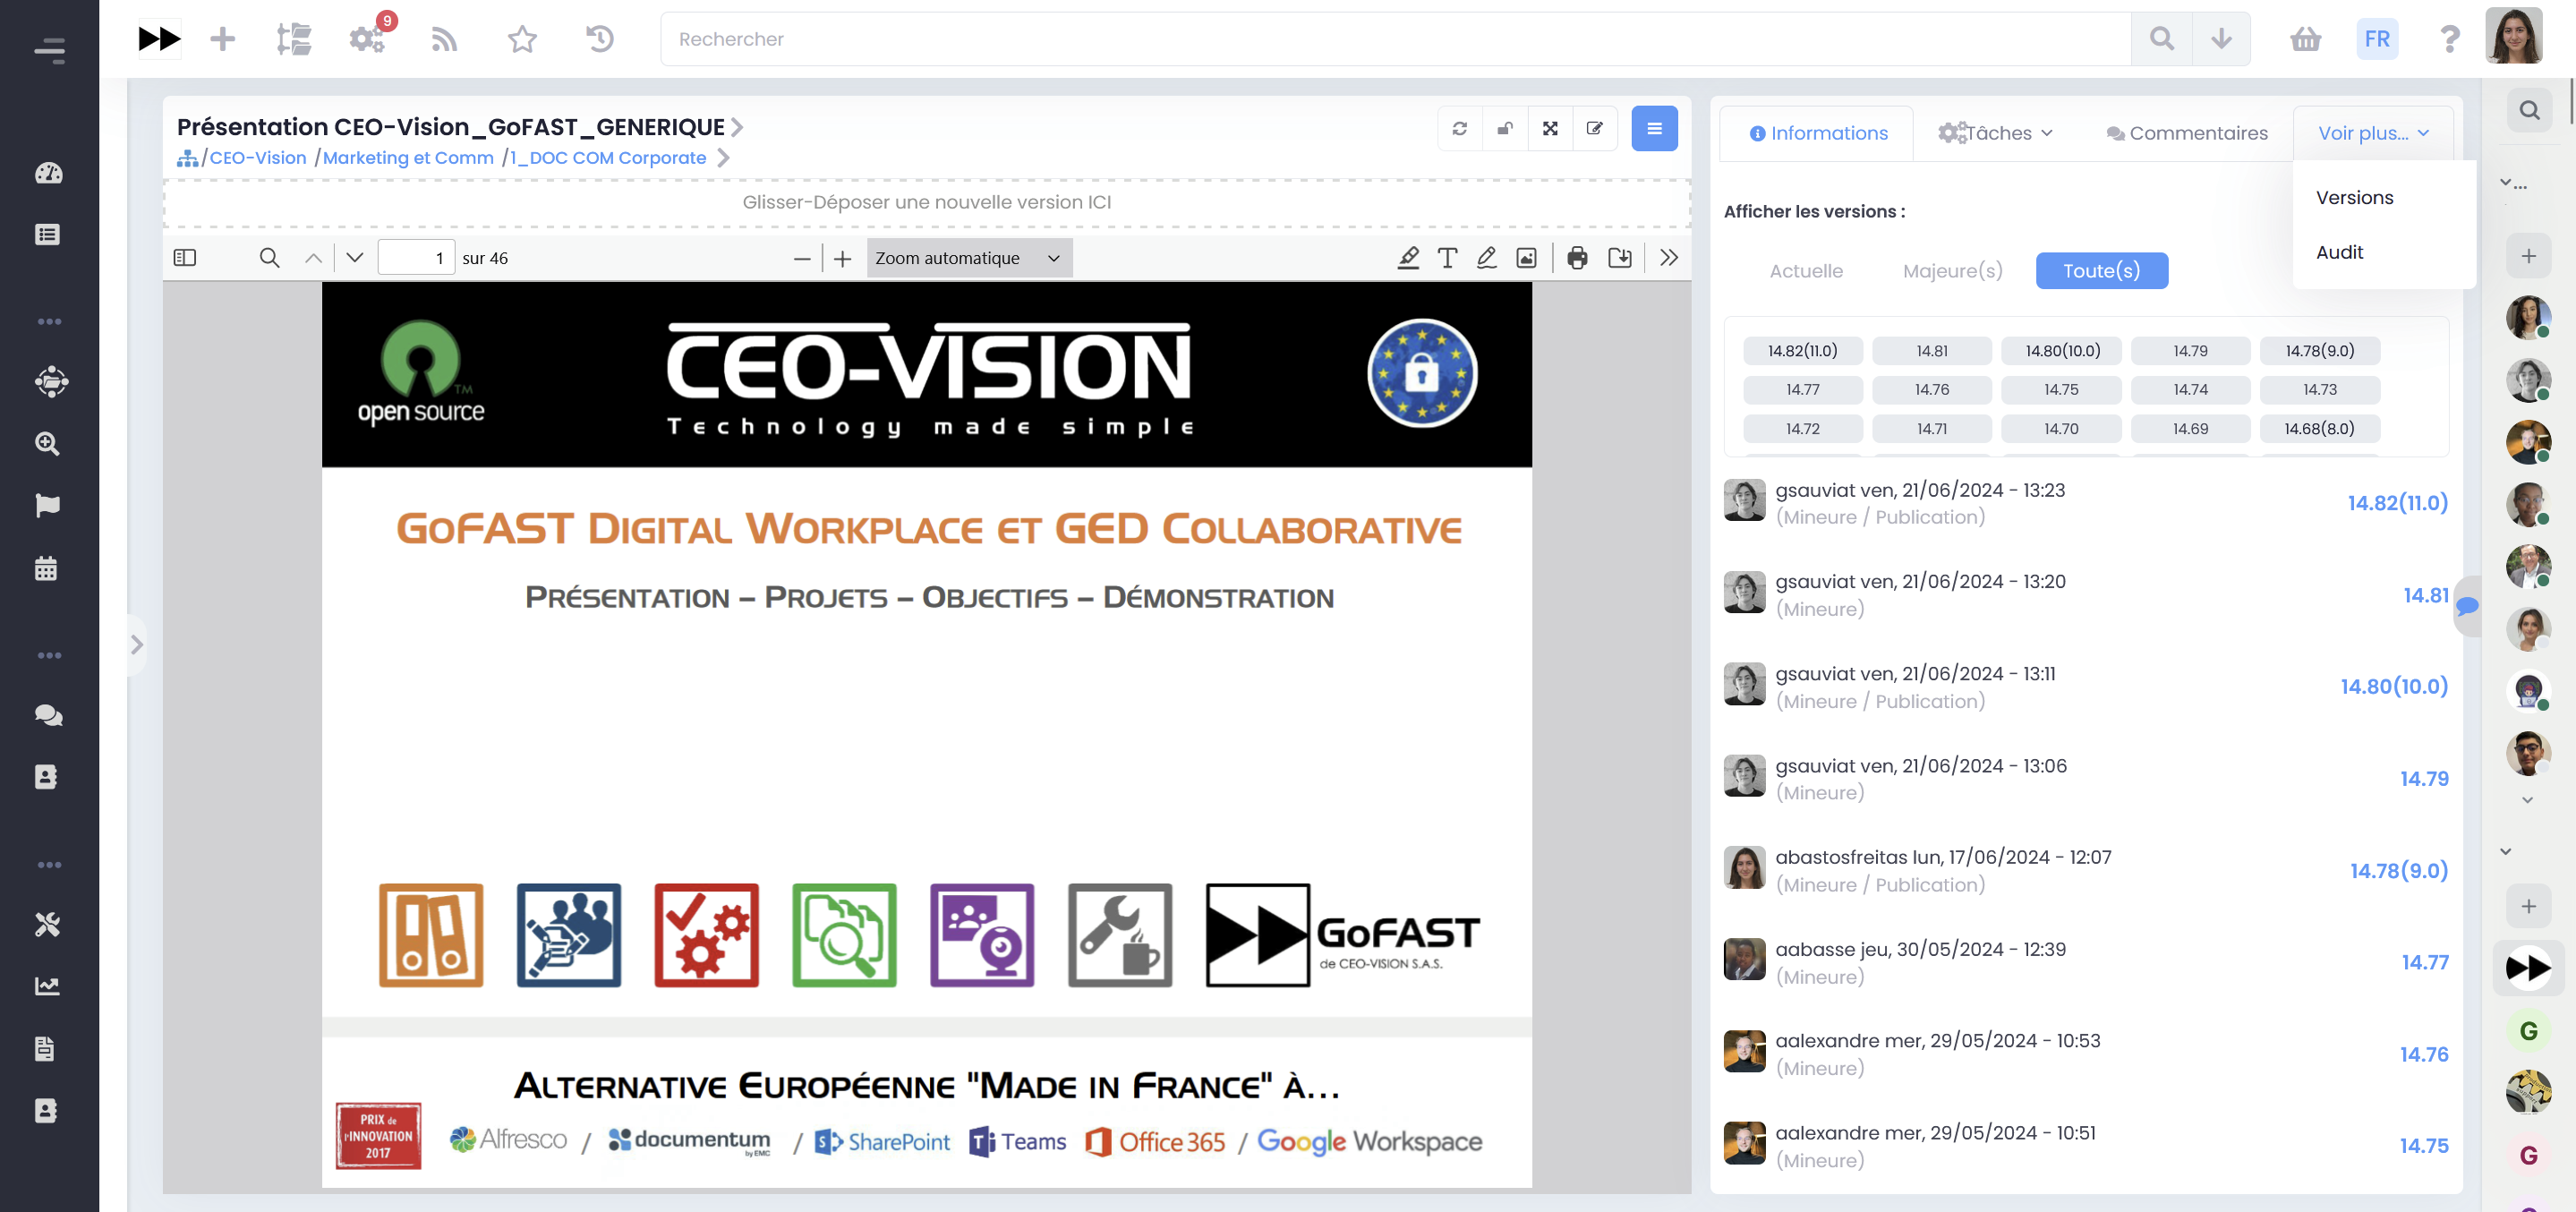This screenshot has width=2576, height=1212.
Task: Select the Actuelle versions filter
Action: [1806, 270]
